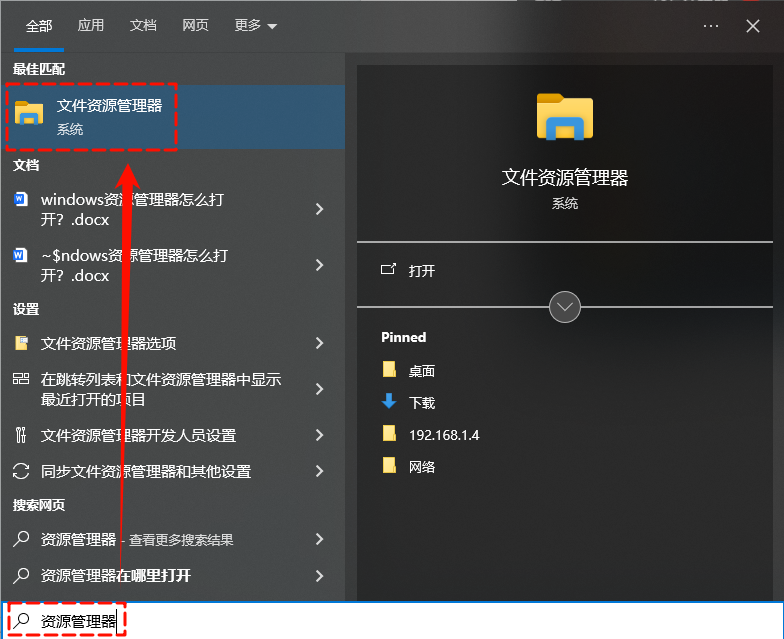This screenshot has width=784, height=639.
Task: Expand arrow next to 文件资源管理器选项
Action: [x=320, y=343]
